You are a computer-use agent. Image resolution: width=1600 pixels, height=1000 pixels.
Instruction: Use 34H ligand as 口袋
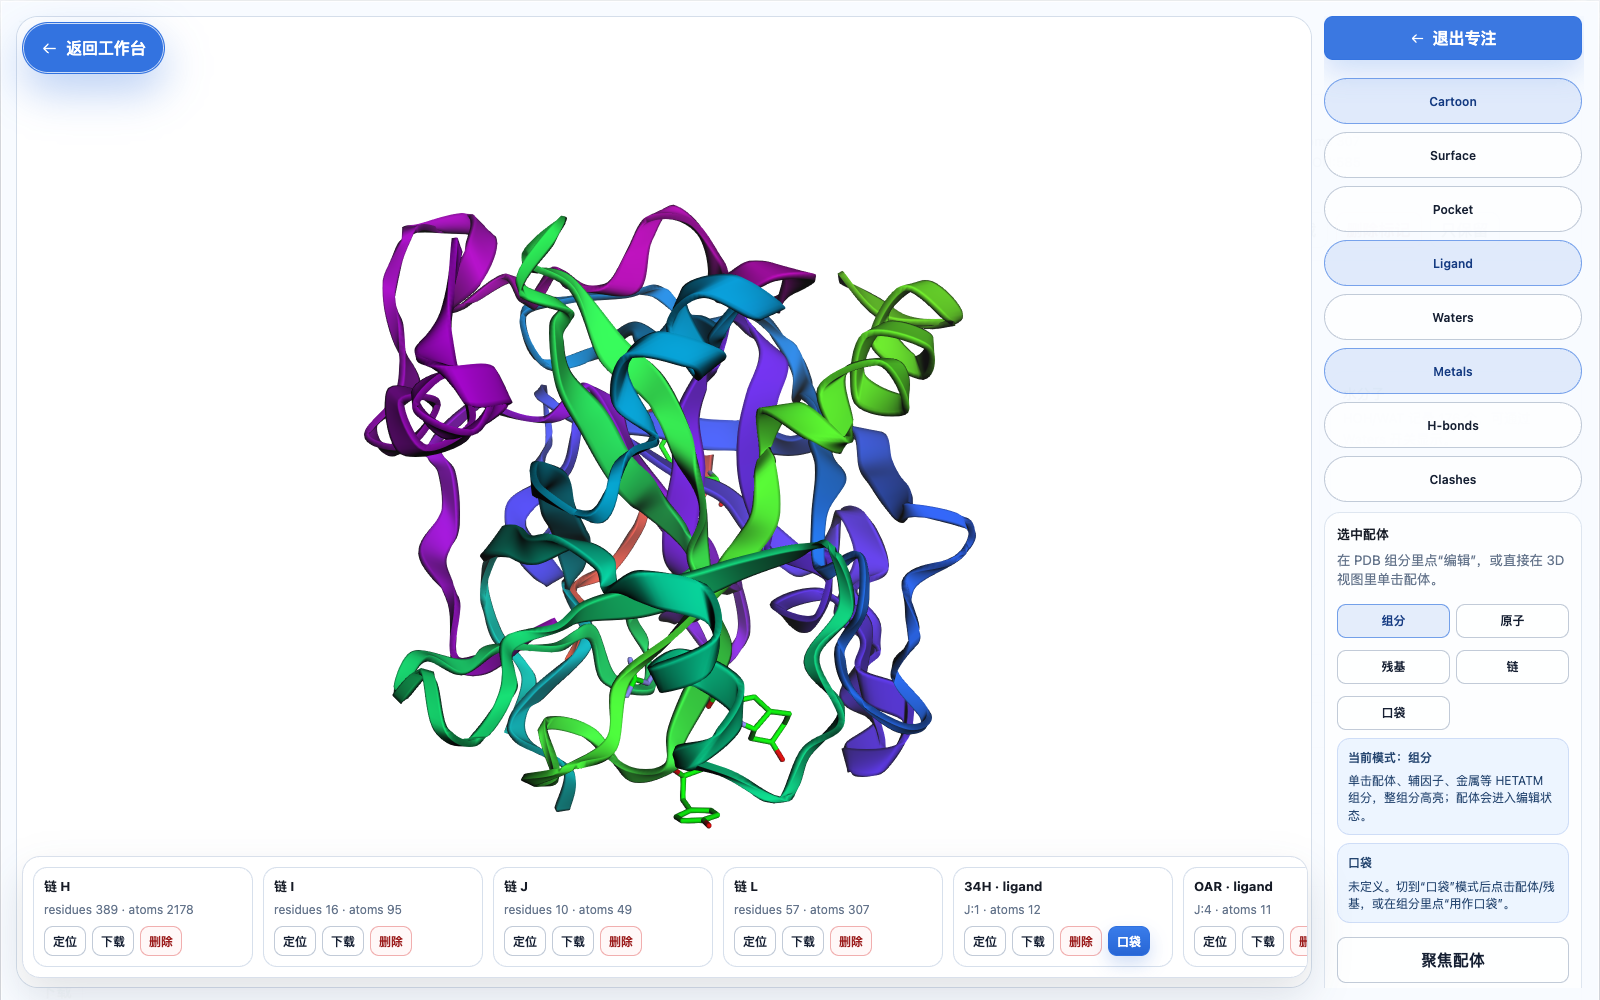1129,941
